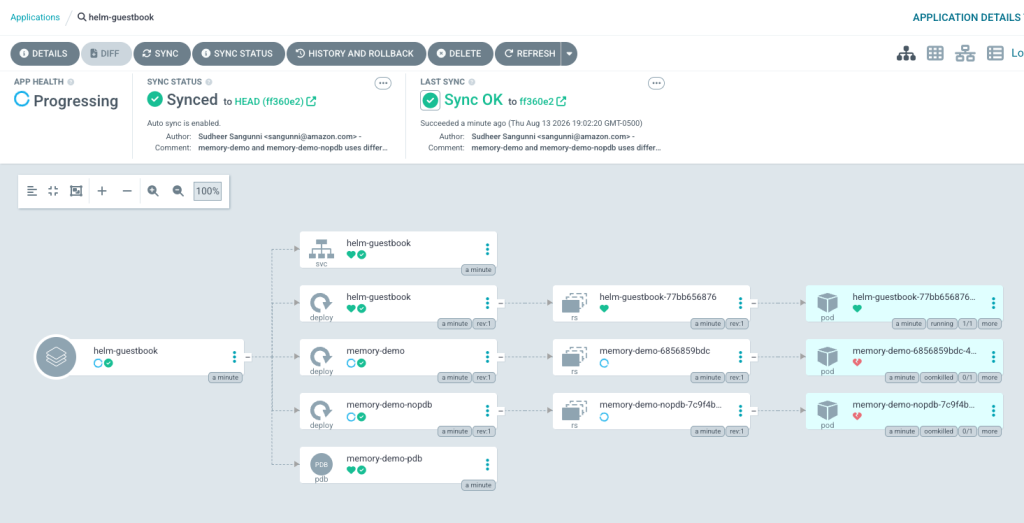Open menu for memory-demo-pdb node

tap(487, 464)
